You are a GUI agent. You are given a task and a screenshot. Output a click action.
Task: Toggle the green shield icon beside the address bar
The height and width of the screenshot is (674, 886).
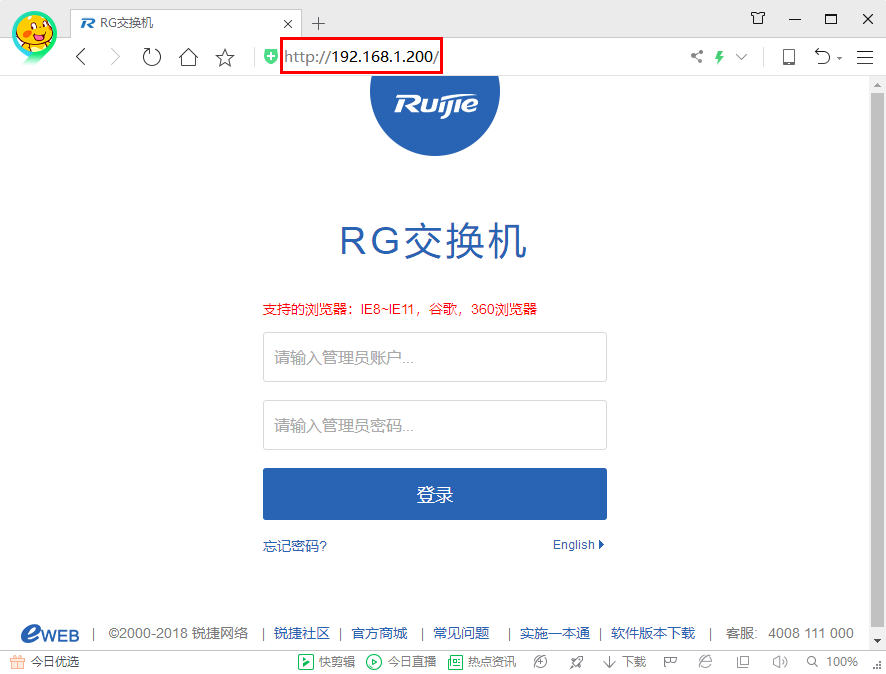(270, 57)
